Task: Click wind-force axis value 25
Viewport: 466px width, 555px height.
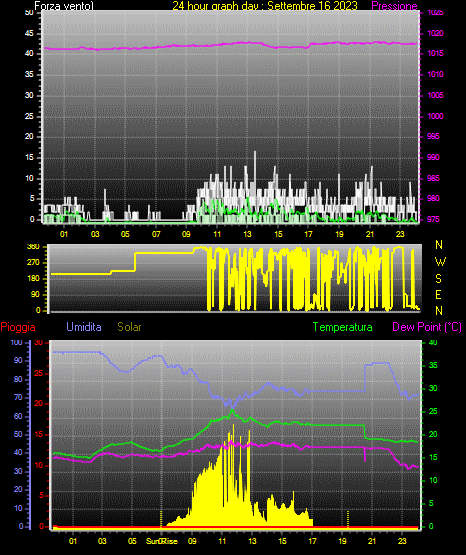Action: pyautogui.click(x=29, y=116)
